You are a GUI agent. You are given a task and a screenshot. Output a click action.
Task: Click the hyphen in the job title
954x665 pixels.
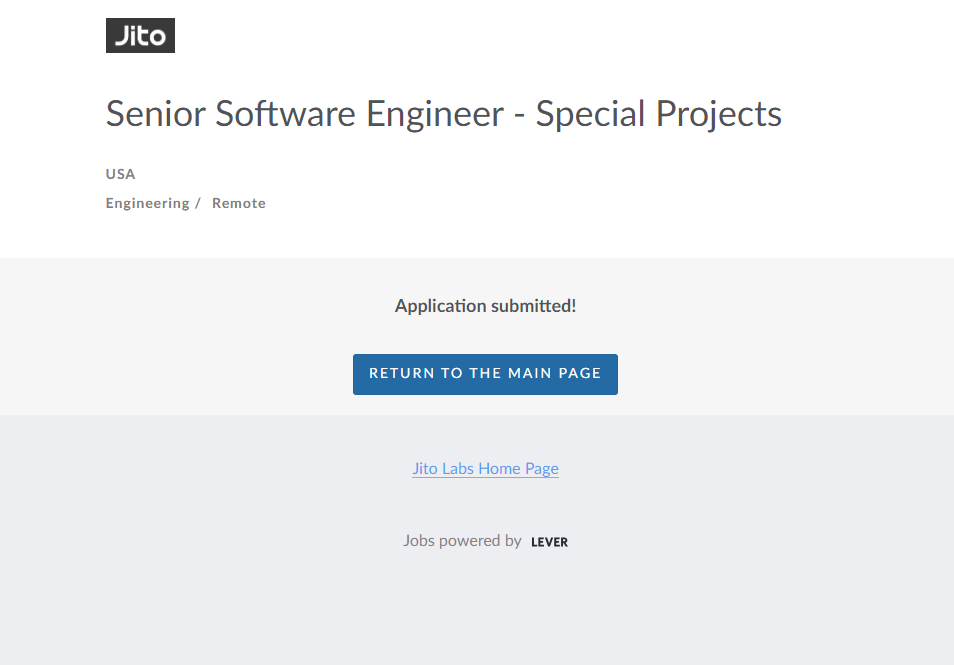[x=519, y=116]
